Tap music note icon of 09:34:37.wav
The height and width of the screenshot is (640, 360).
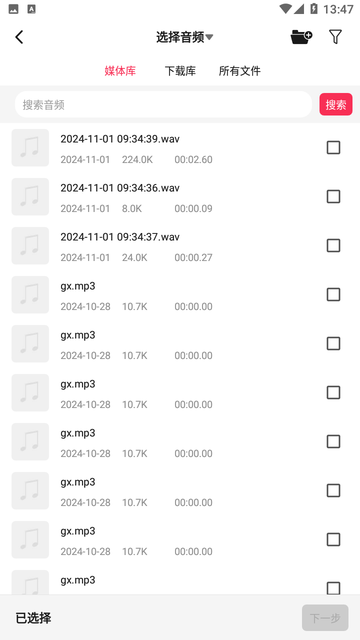click(30, 246)
